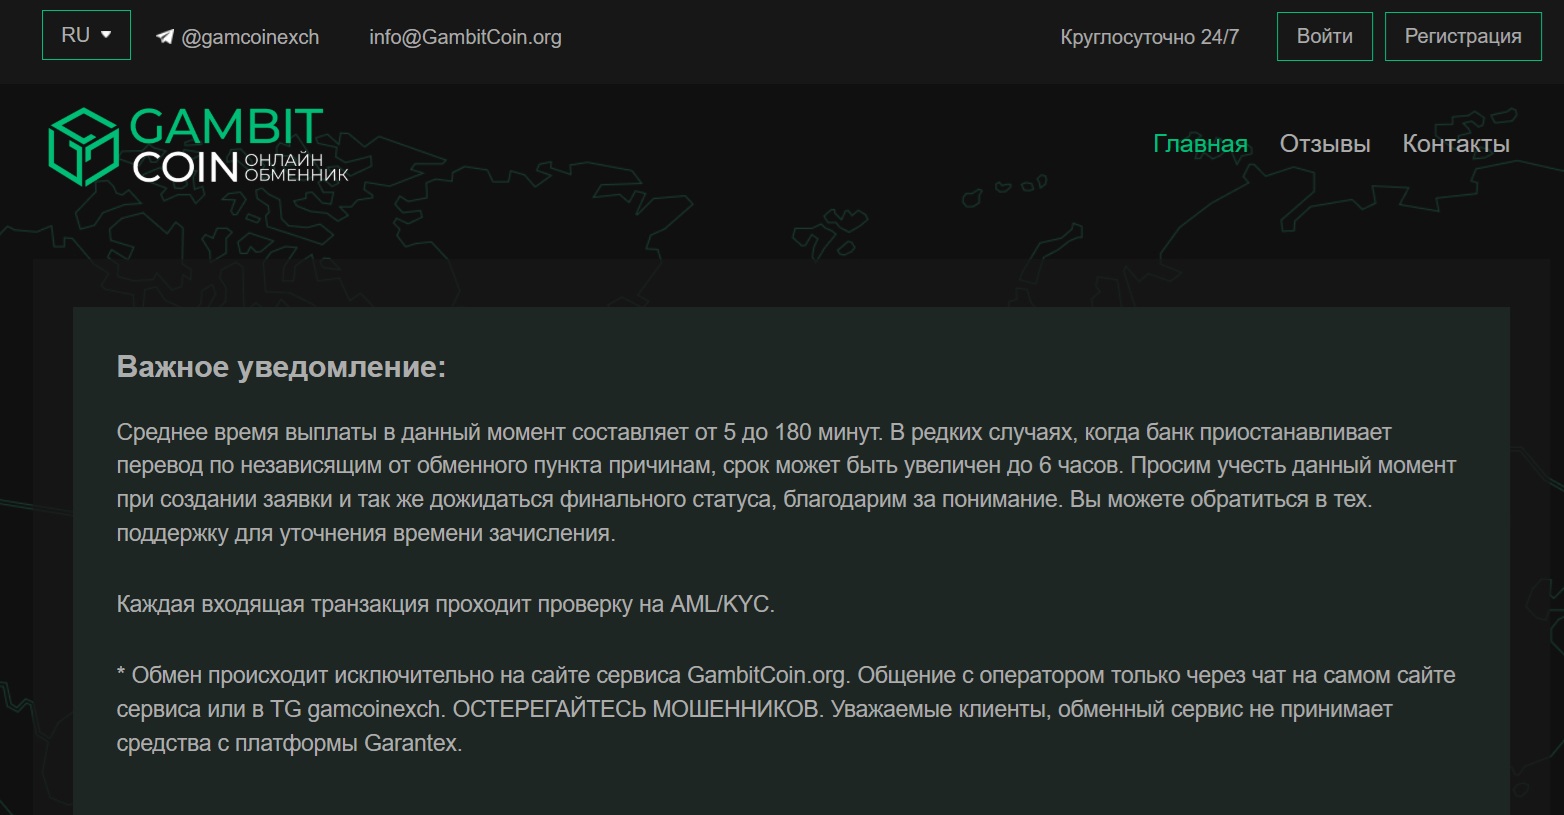Click the Войти login button
1564x815 pixels.
(1325, 36)
